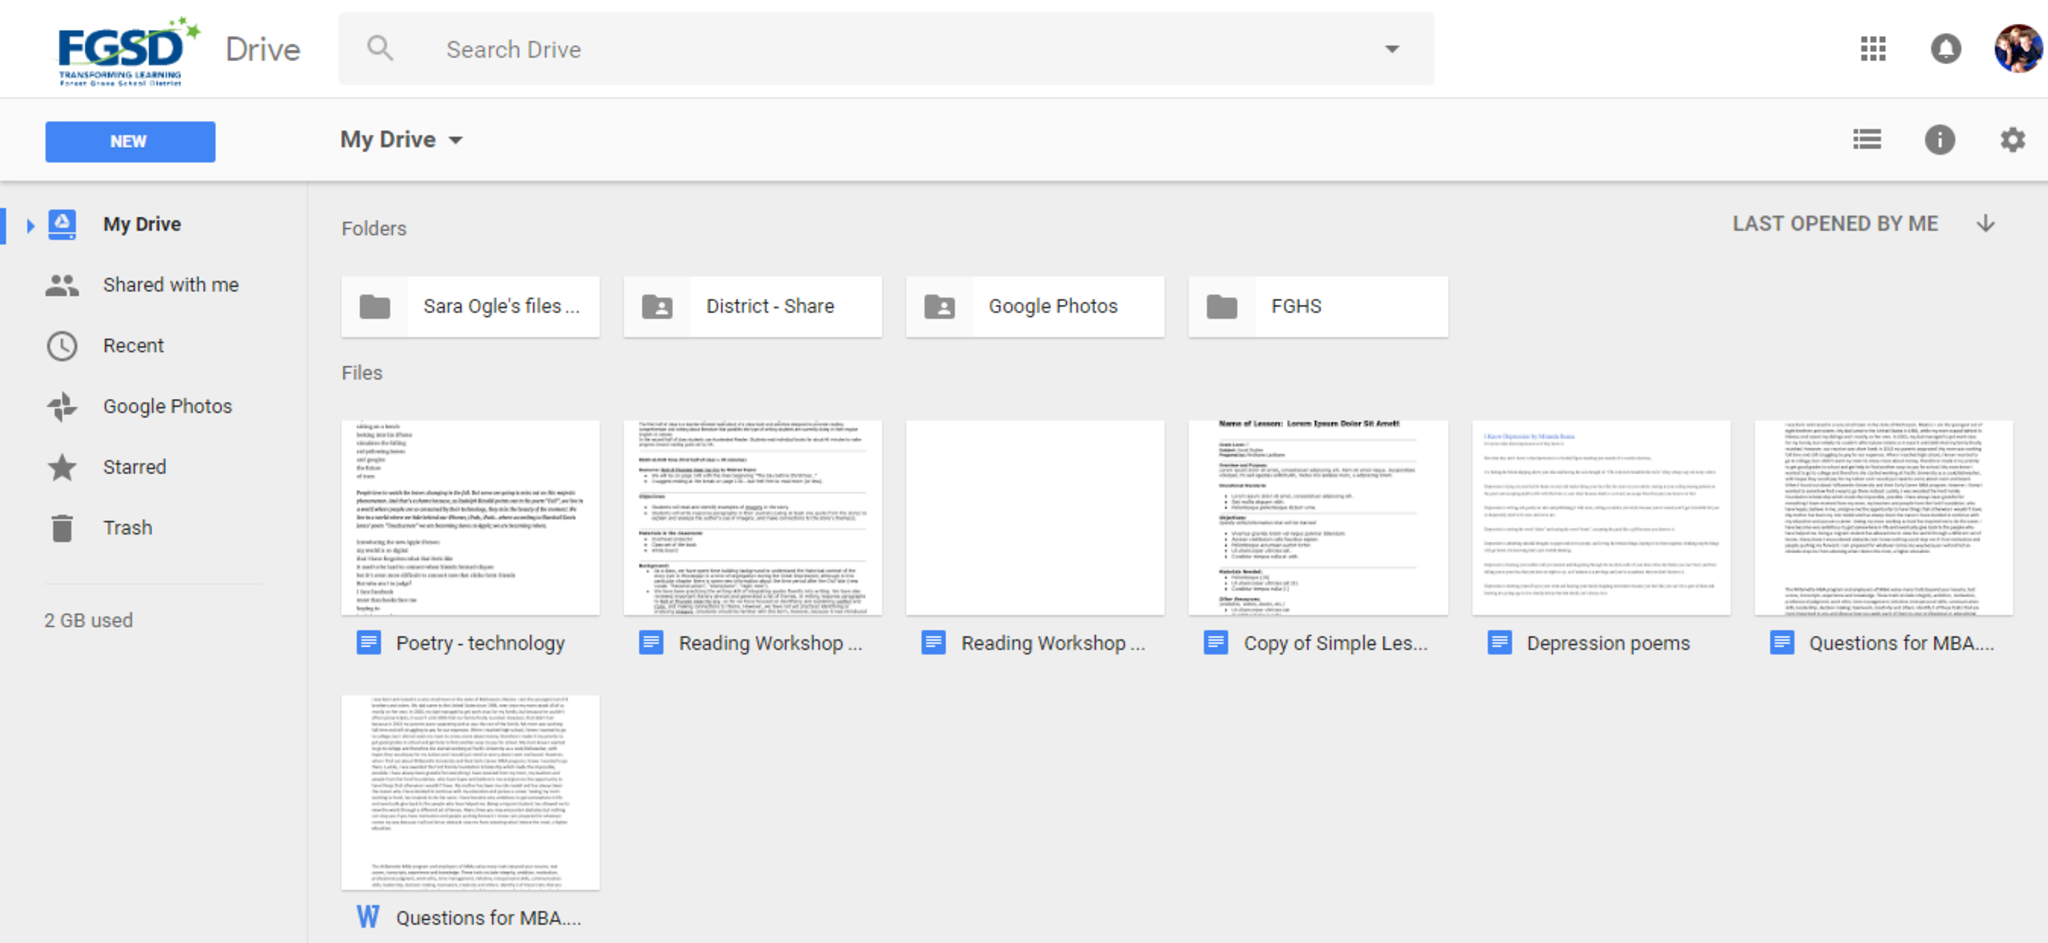
Task: Open the view details info icon
Action: [x=1939, y=140]
